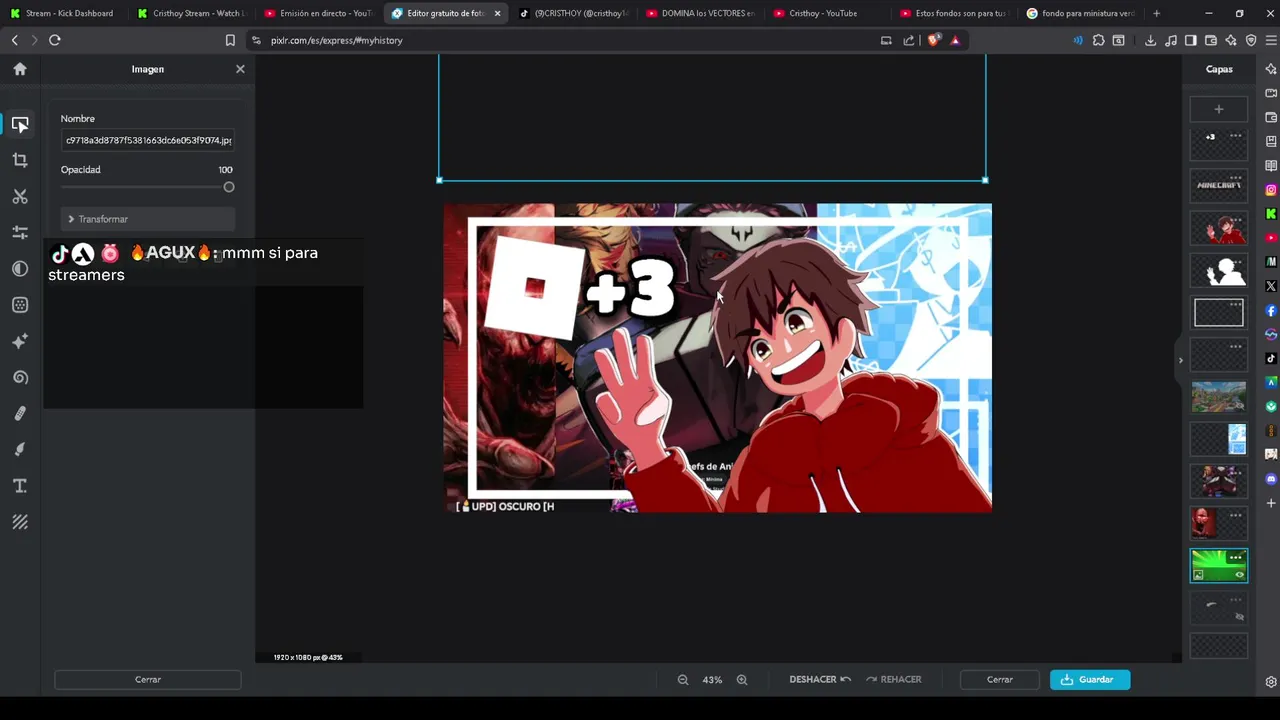This screenshot has height=720, width=1280.
Task: Open the browser Extensions puzzle icon
Action: click(1098, 40)
